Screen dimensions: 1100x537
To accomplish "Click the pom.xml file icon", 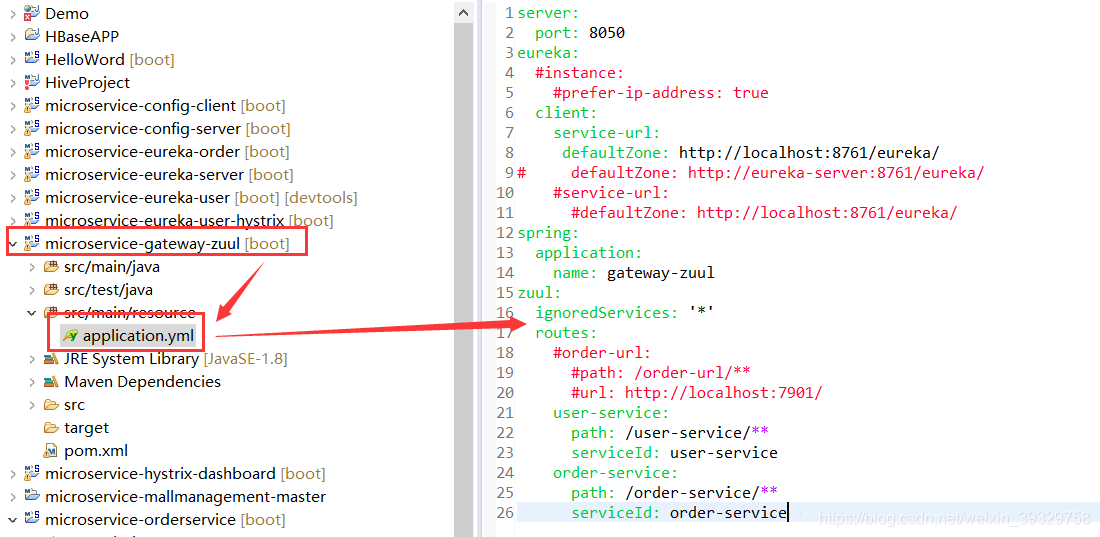I will pyautogui.click(x=51, y=451).
